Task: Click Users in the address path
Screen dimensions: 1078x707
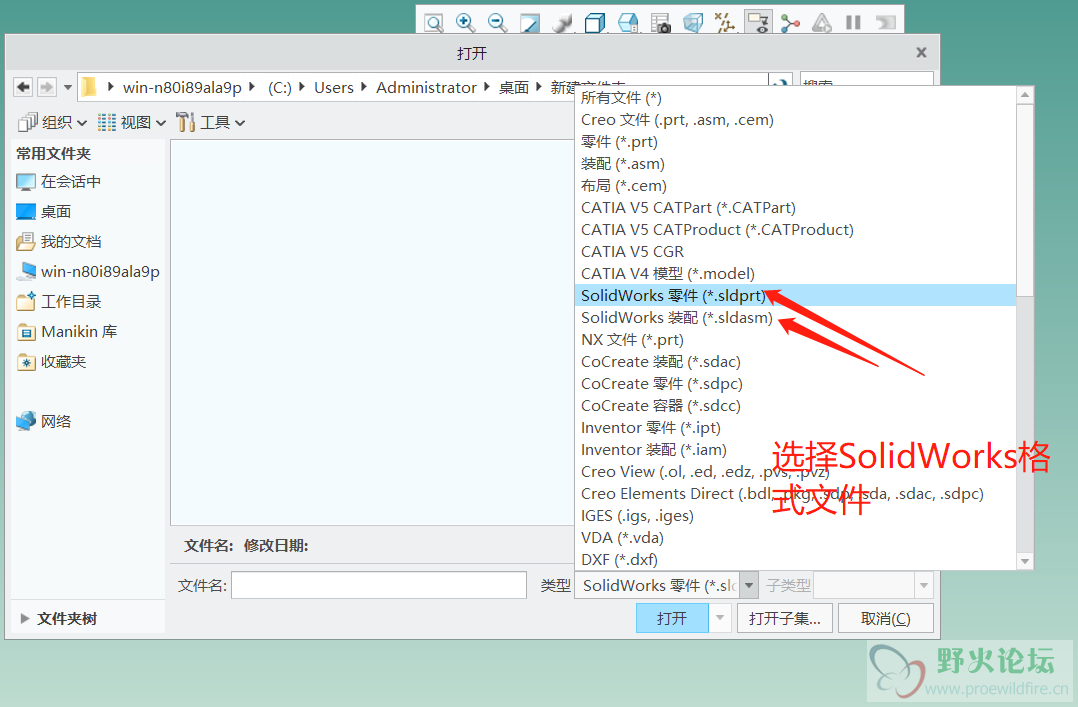Action: coord(334,88)
